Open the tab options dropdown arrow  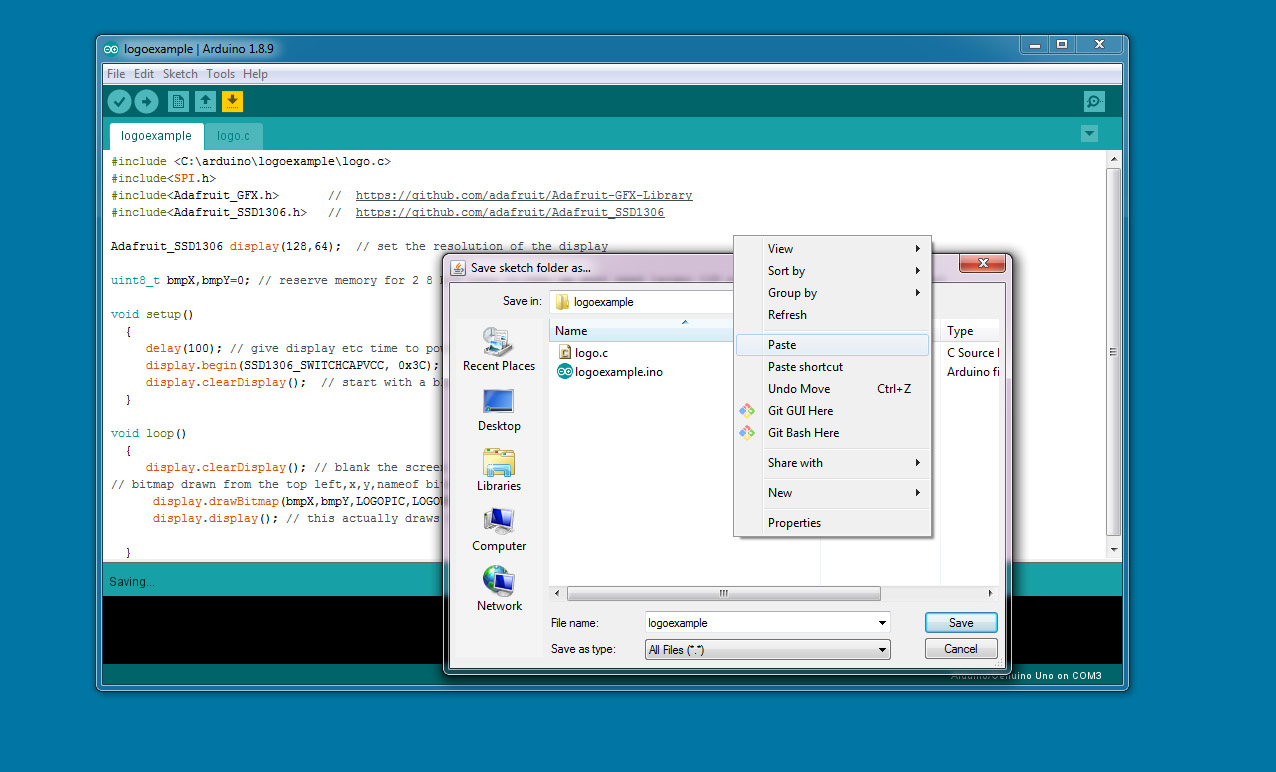(1090, 134)
